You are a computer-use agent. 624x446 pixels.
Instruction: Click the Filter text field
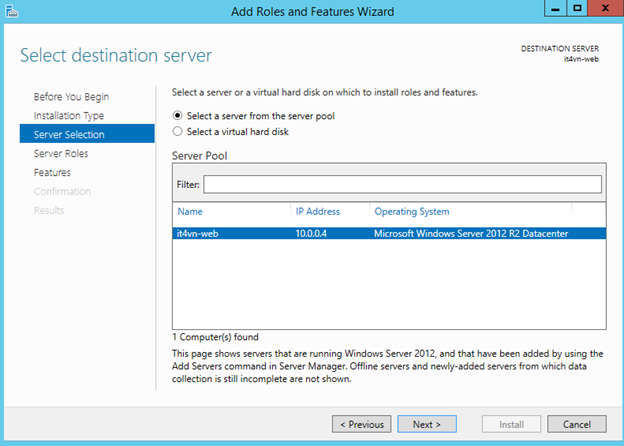(x=403, y=184)
